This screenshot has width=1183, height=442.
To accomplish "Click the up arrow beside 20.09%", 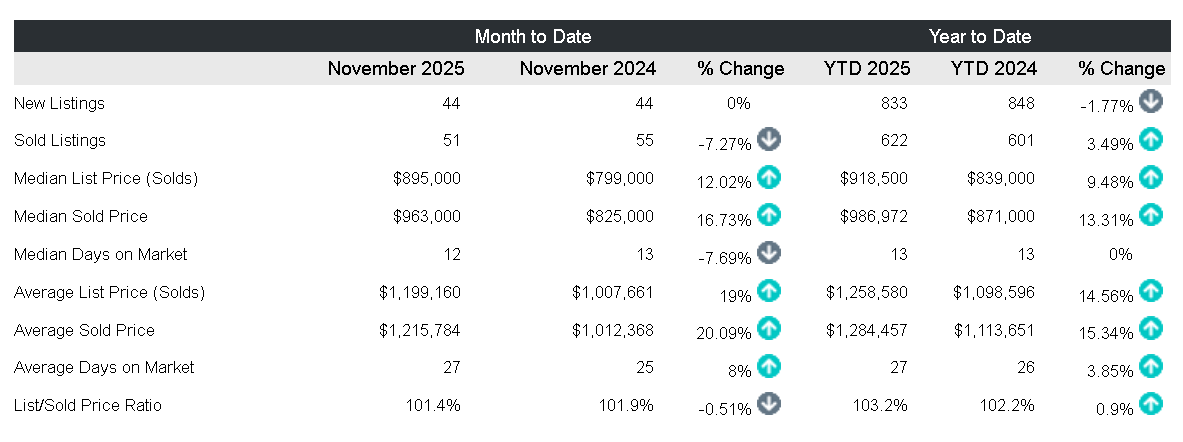I will [769, 328].
